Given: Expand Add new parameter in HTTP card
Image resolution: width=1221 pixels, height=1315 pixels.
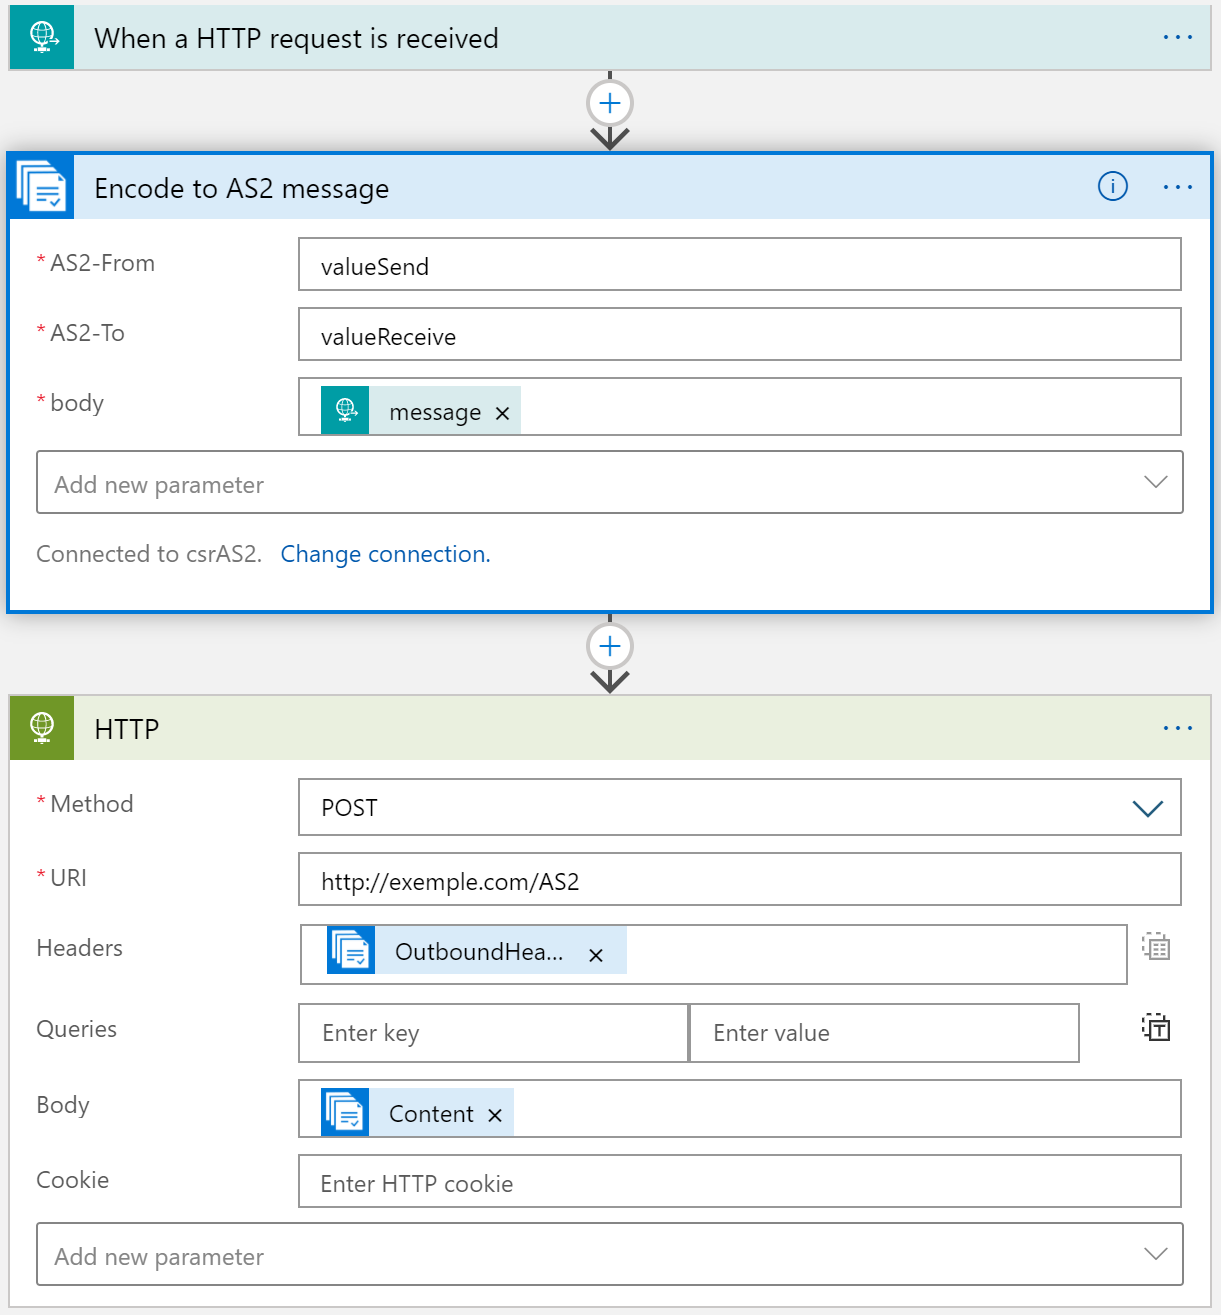Looking at the screenshot, I should (610, 1254).
